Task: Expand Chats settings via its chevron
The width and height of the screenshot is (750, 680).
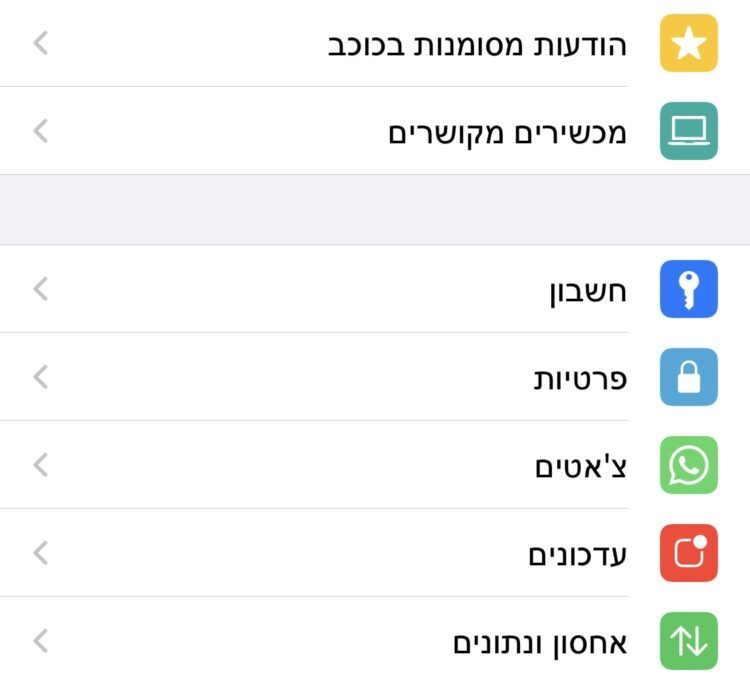Action: pyautogui.click(x=41, y=465)
